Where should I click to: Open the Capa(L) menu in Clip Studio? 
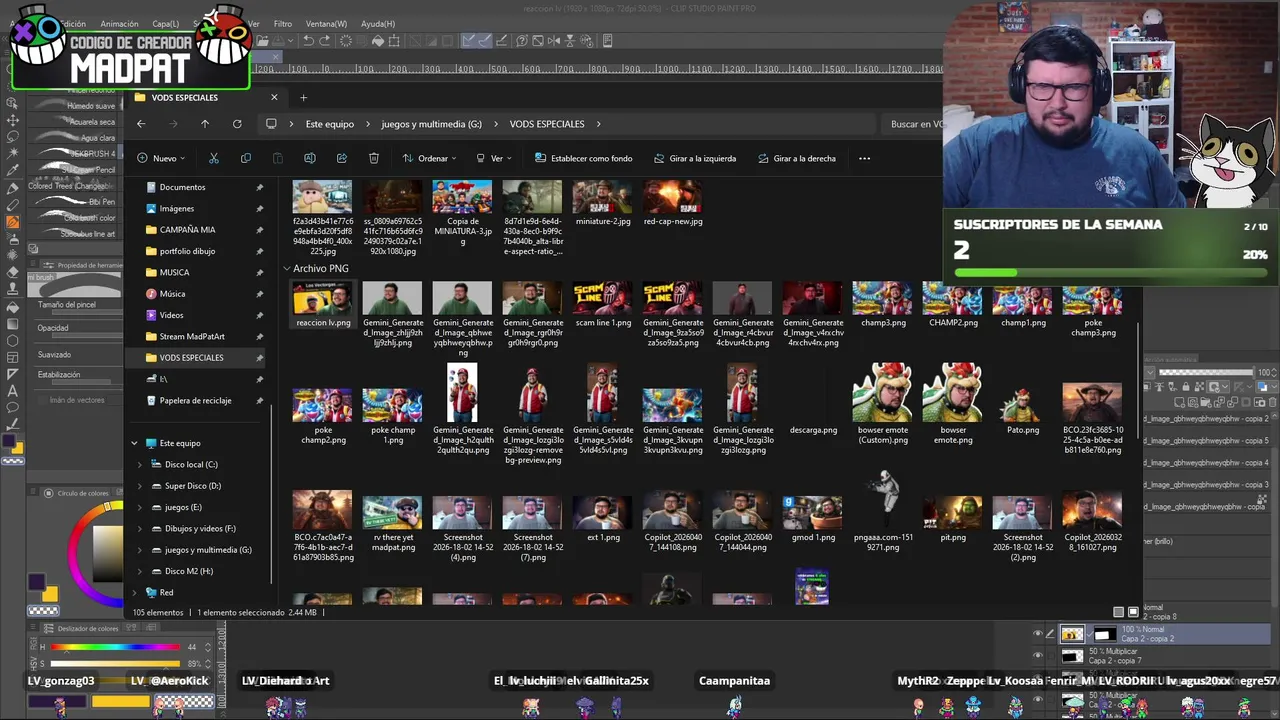(166, 24)
